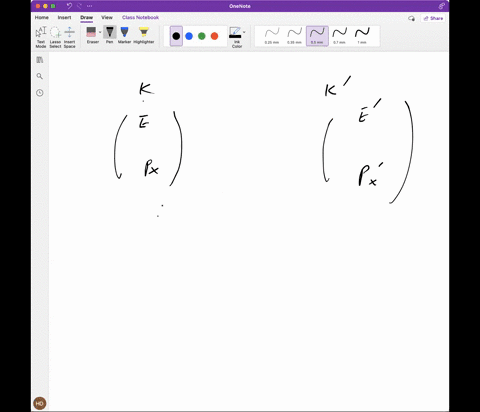Screen dimensions: 480x412
Task: Switch to the Insert tab
Action: (x=64, y=18)
